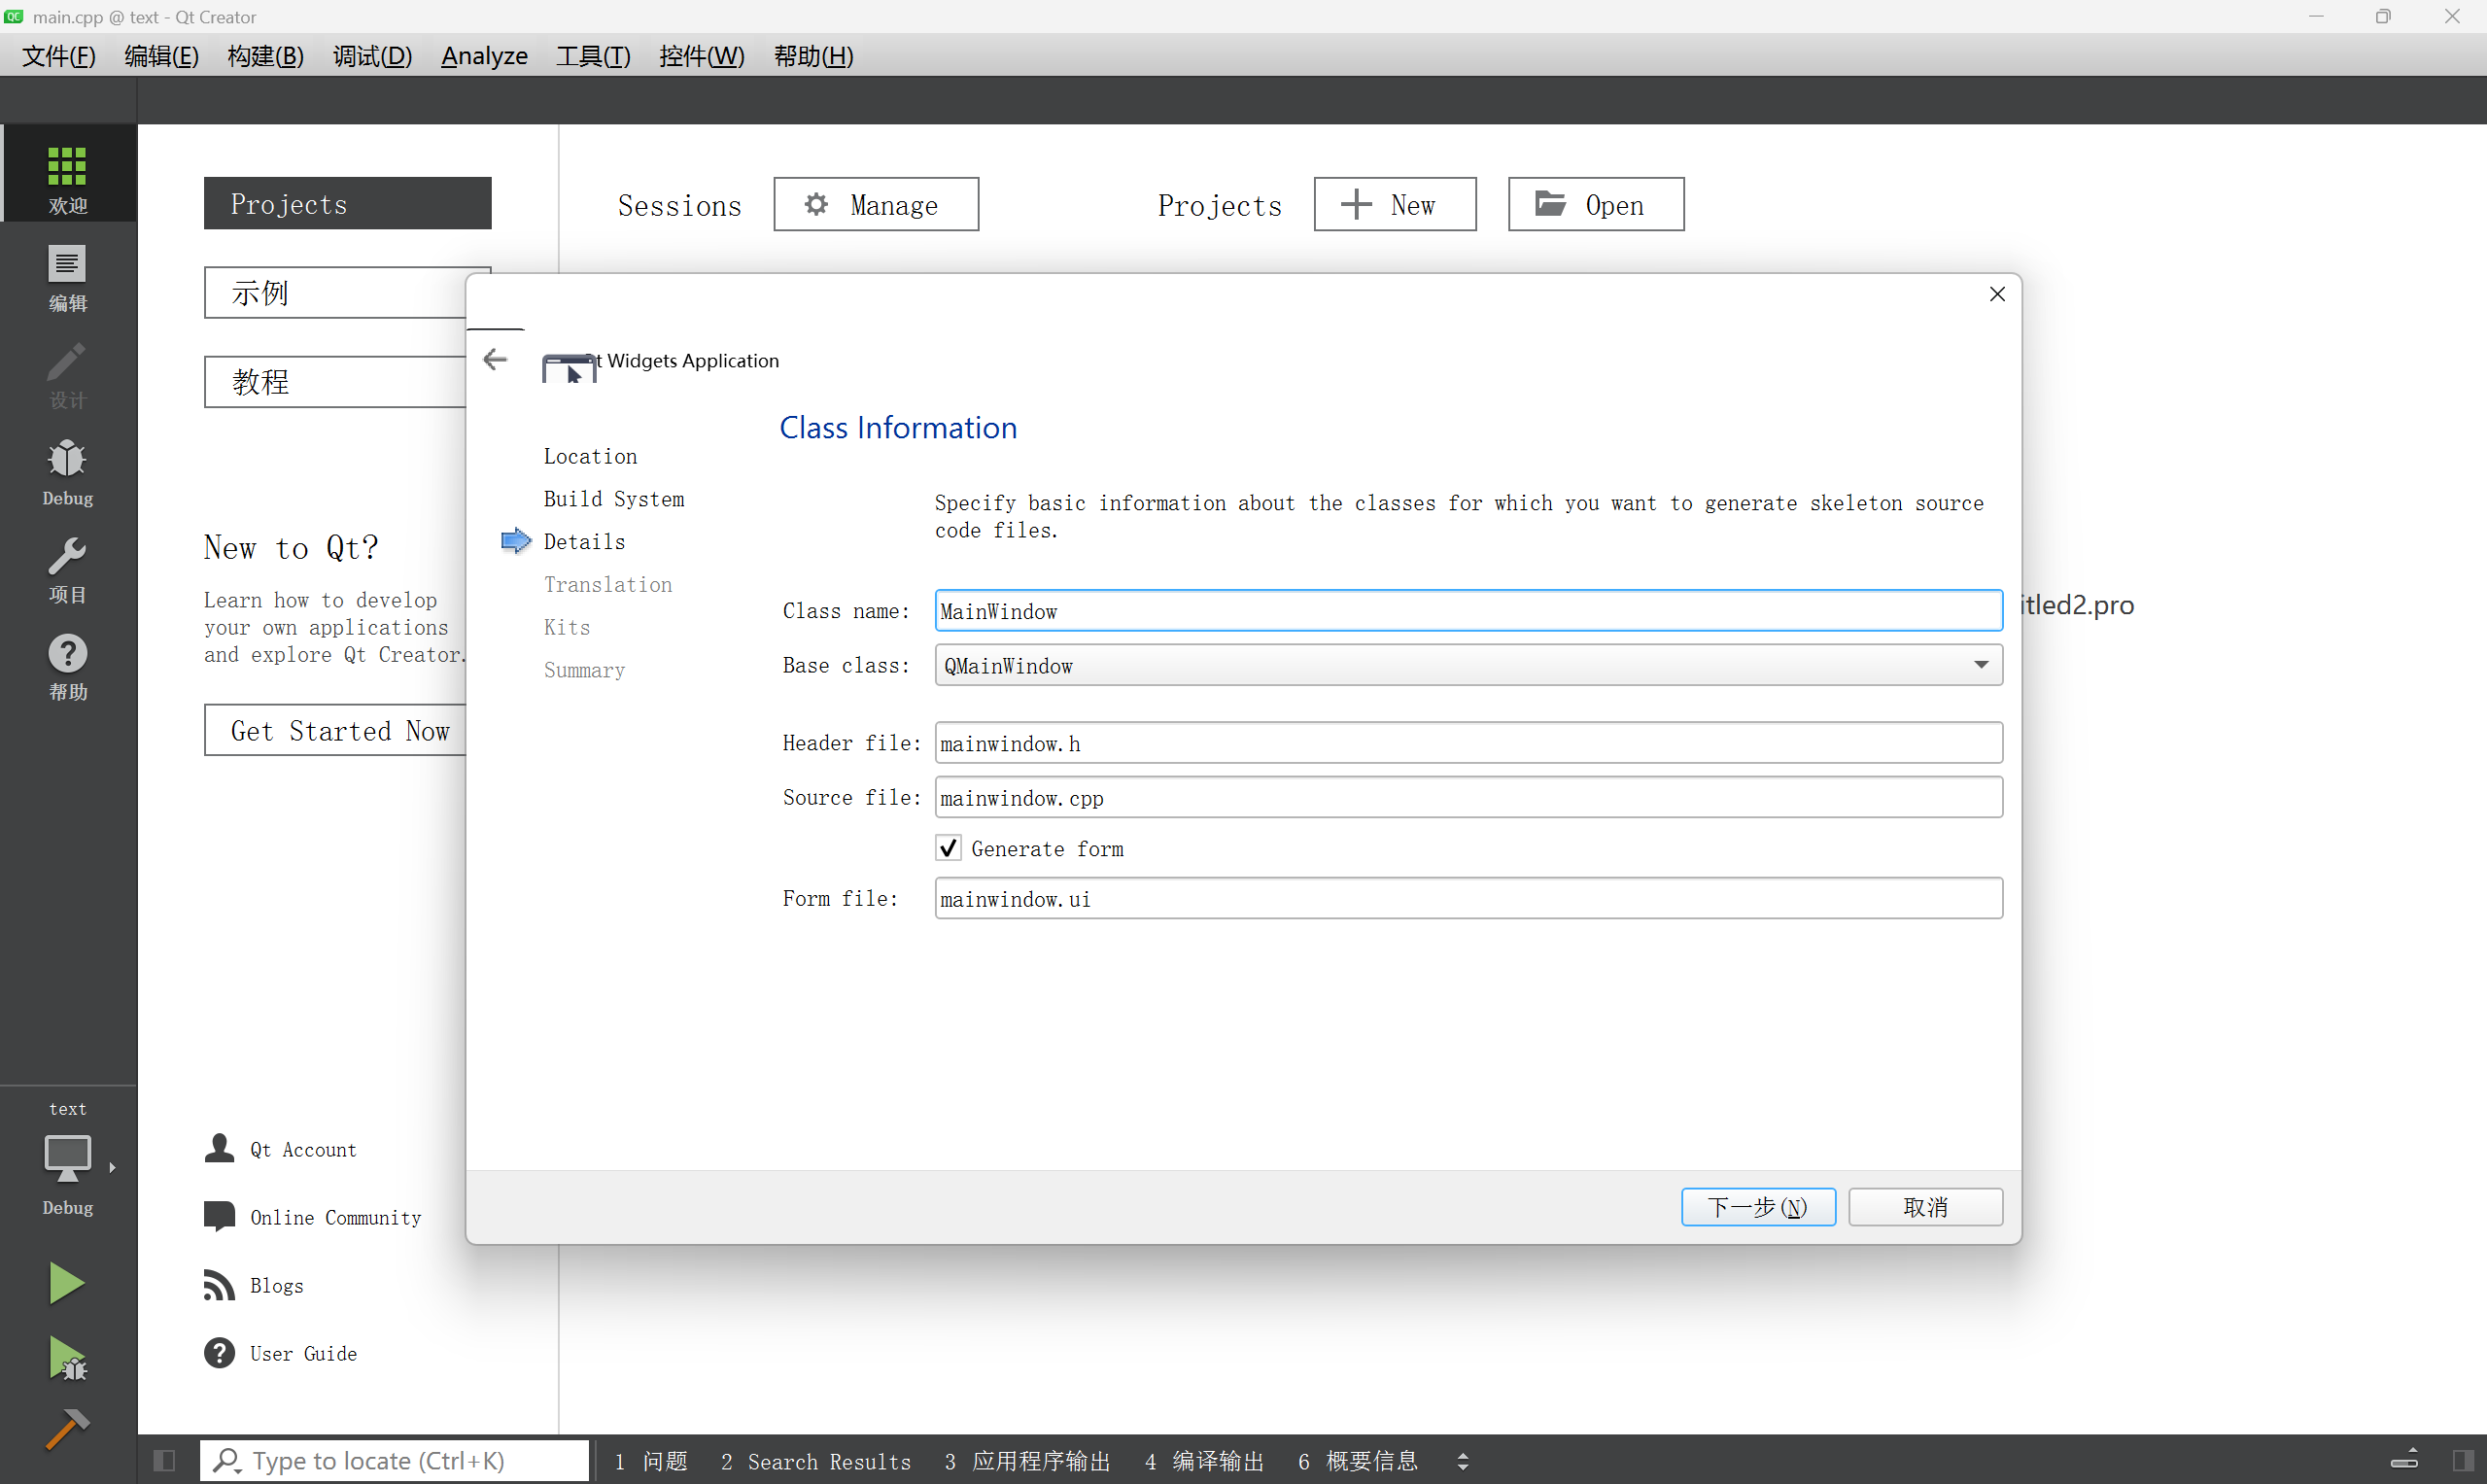Run the project with green play button
The height and width of the screenshot is (1484, 2487).
click(66, 1282)
